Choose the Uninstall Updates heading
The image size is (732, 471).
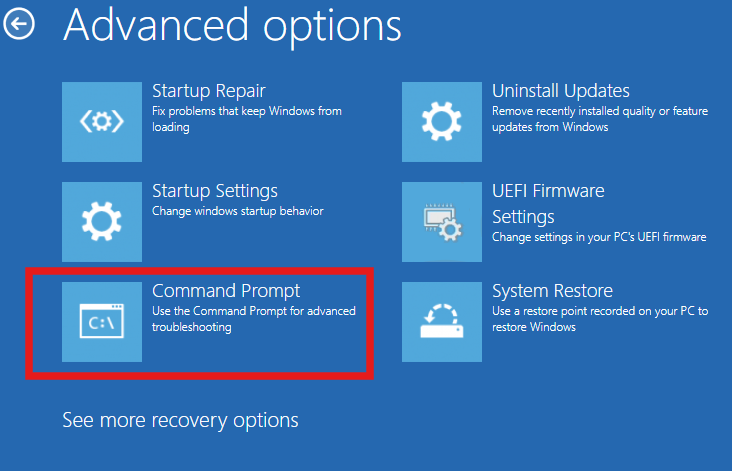tap(560, 91)
